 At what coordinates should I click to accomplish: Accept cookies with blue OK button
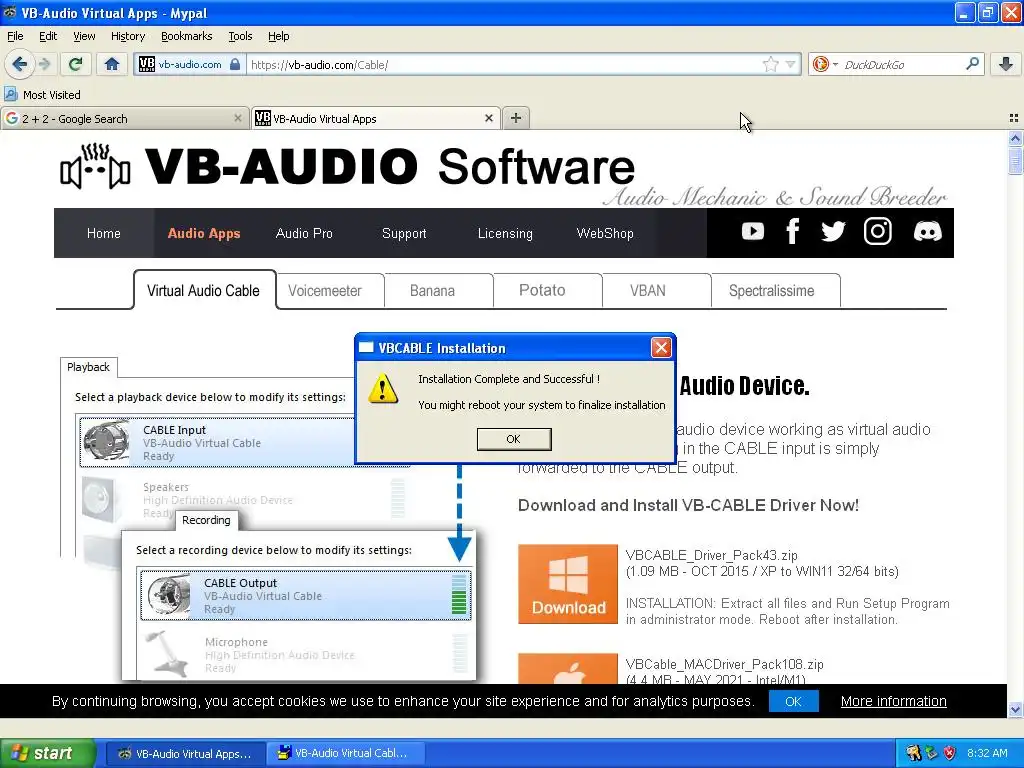pos(793,701)
